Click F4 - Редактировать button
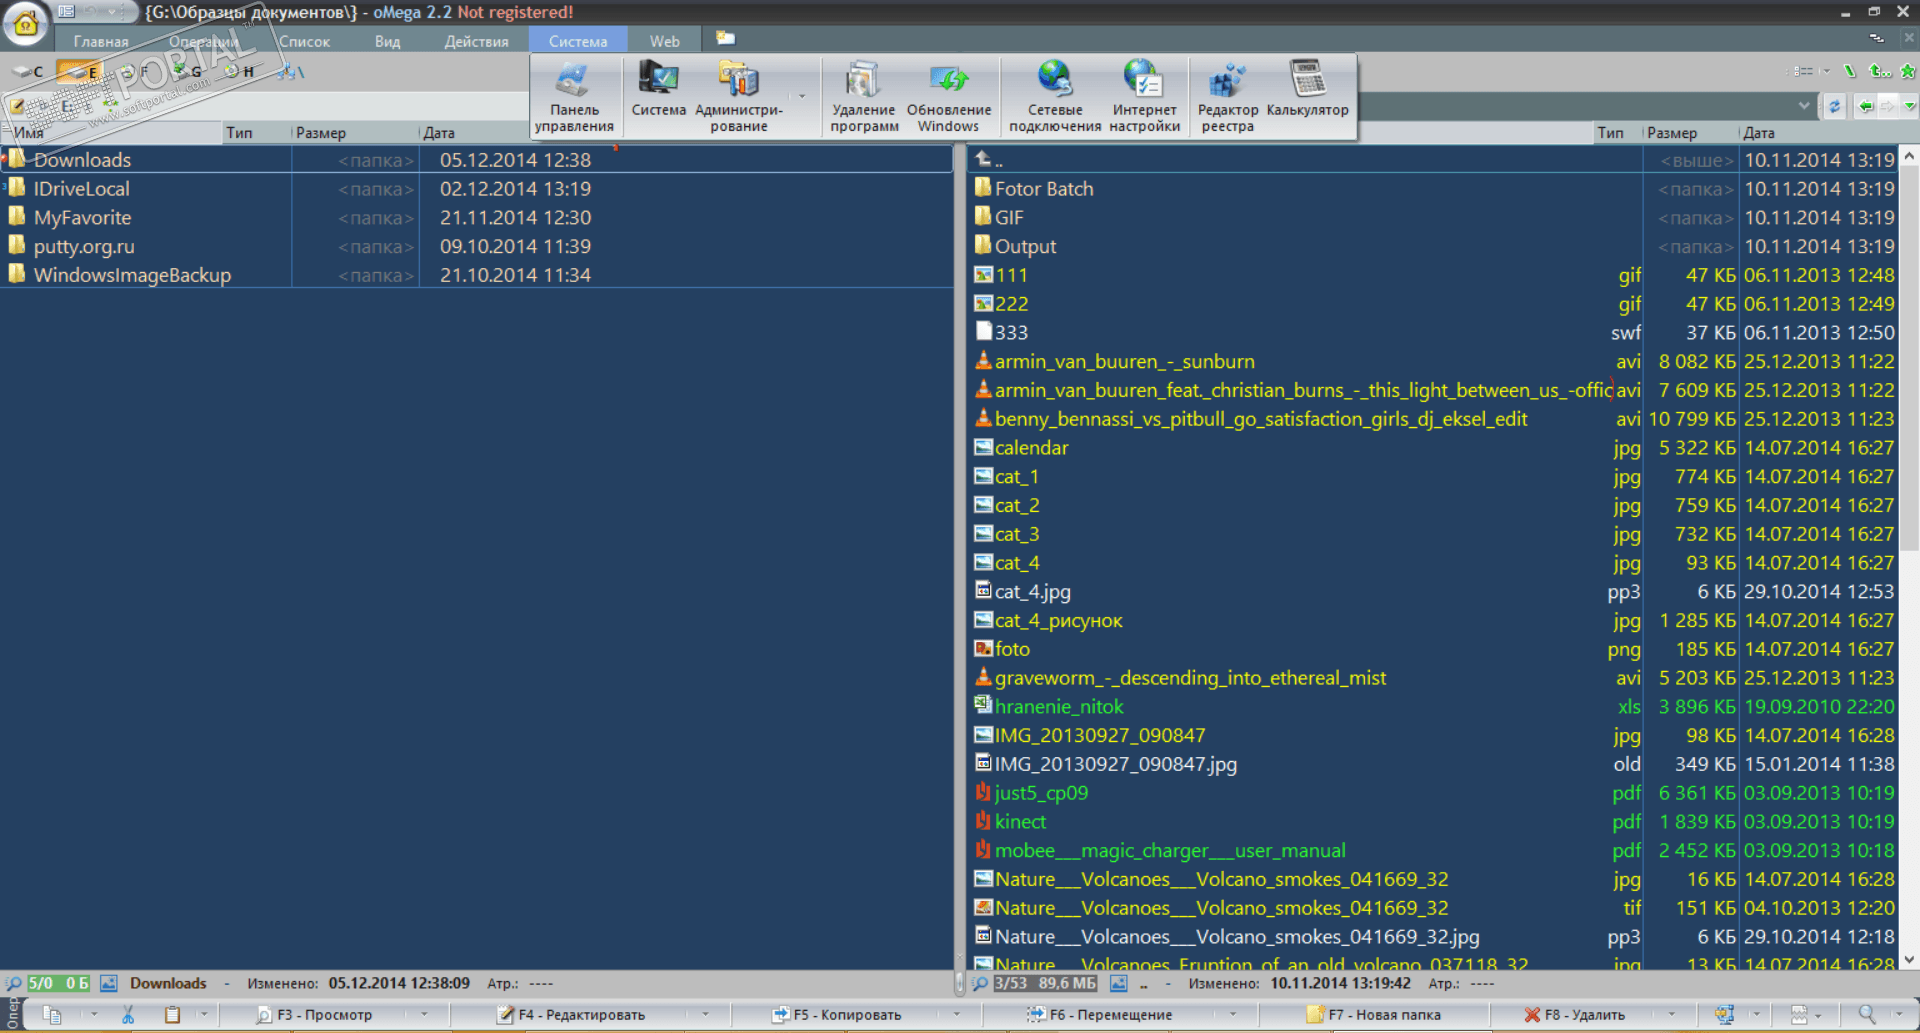The width and height of the screenshot is (1920, 1033). [x=571, y=1015]
